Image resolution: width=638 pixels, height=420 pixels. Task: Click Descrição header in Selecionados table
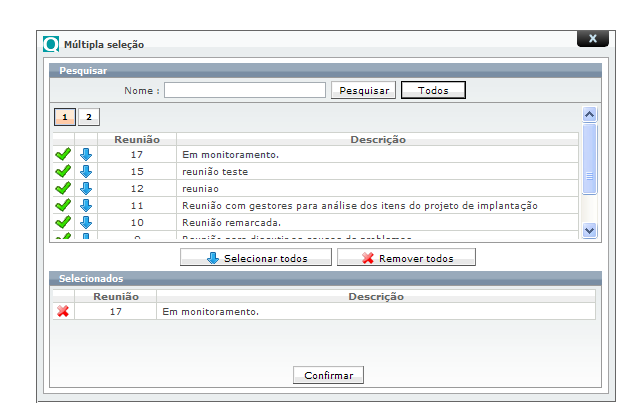pyautogui.click(x=376, y=296)
